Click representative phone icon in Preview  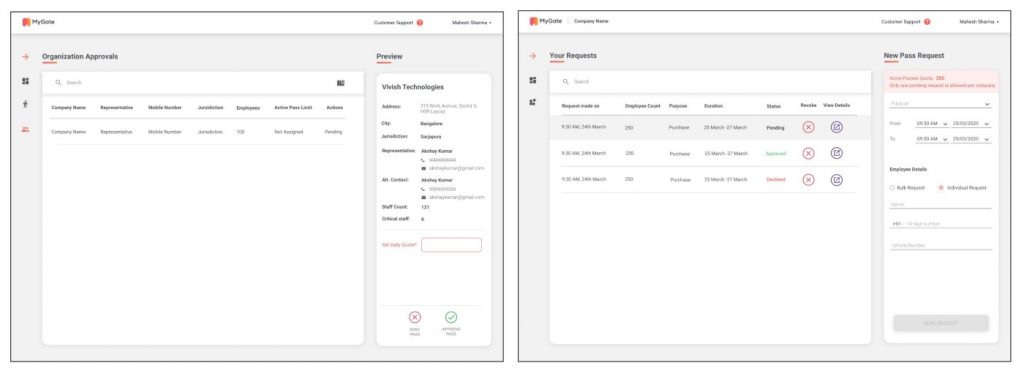click(x=423, y=160)
